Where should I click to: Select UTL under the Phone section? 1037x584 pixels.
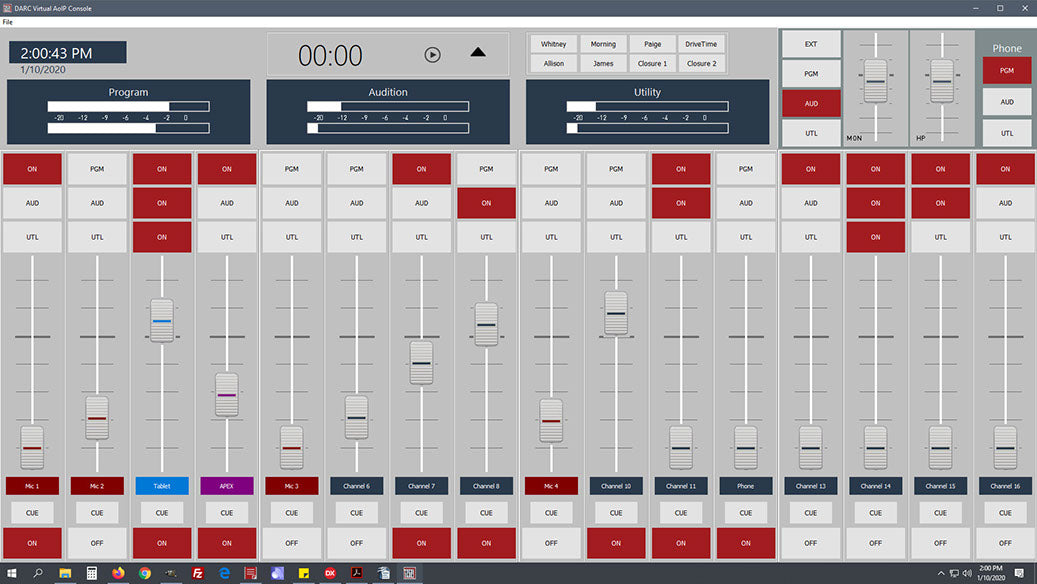[x=1007, y=133]
